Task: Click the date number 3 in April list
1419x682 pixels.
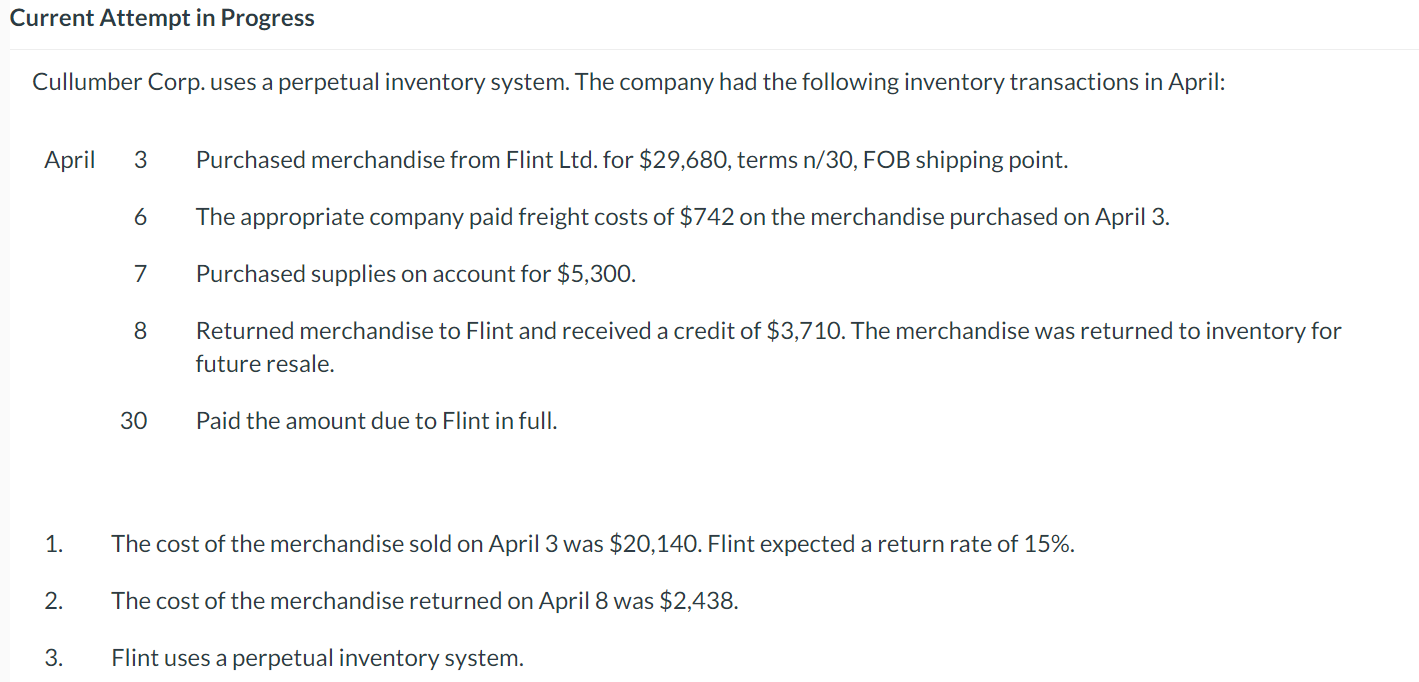Action: [139, 160]
